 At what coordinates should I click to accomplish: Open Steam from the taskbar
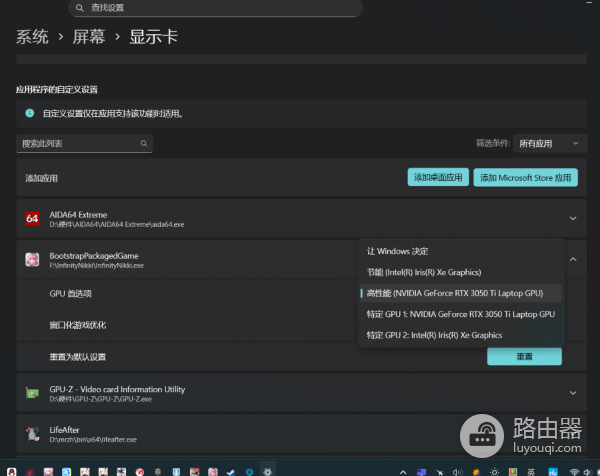pos(231,472)
